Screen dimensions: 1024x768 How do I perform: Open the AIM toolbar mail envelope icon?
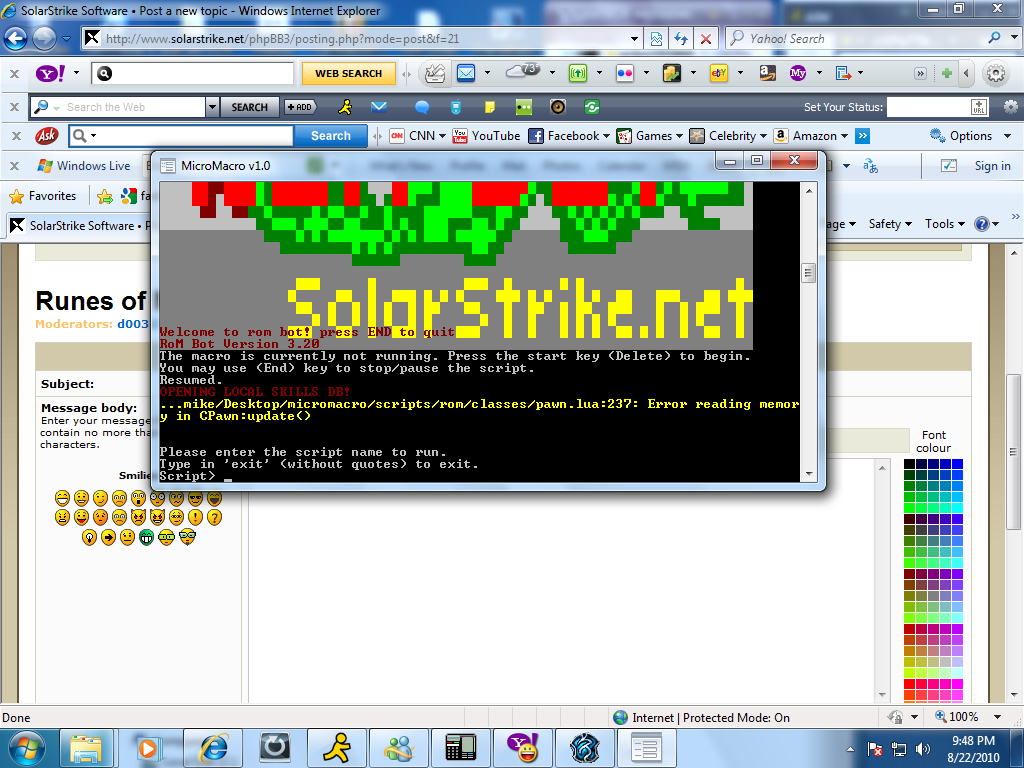click(x=379, y=106)
